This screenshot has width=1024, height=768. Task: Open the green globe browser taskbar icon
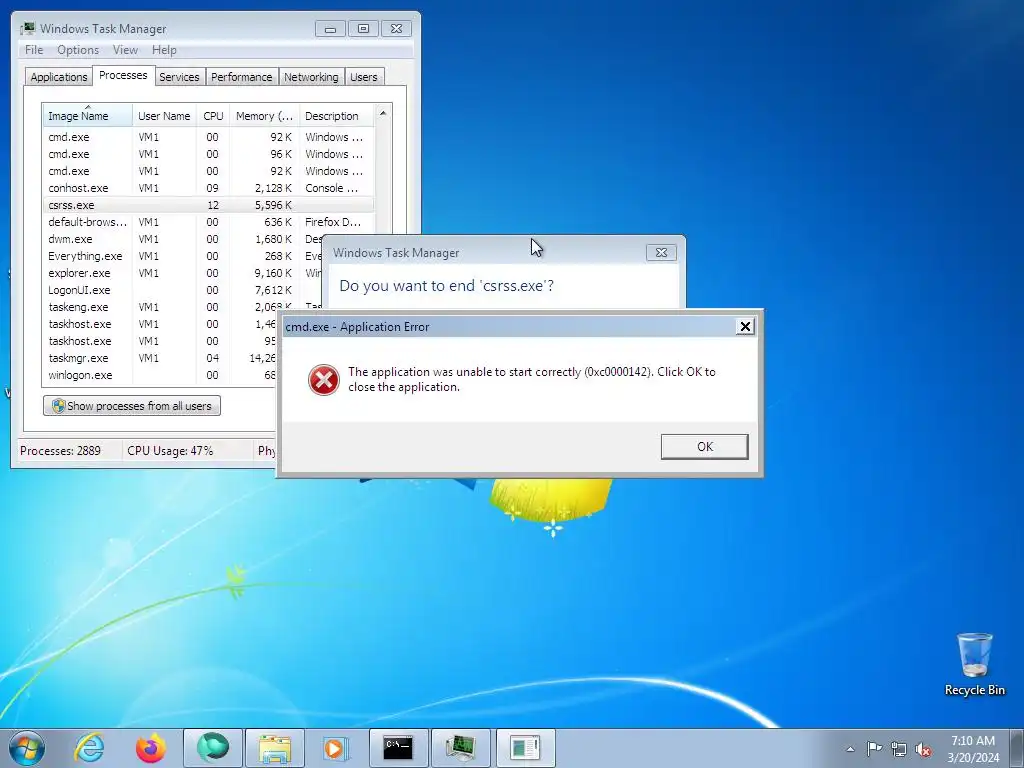click(x=213, y=748)
